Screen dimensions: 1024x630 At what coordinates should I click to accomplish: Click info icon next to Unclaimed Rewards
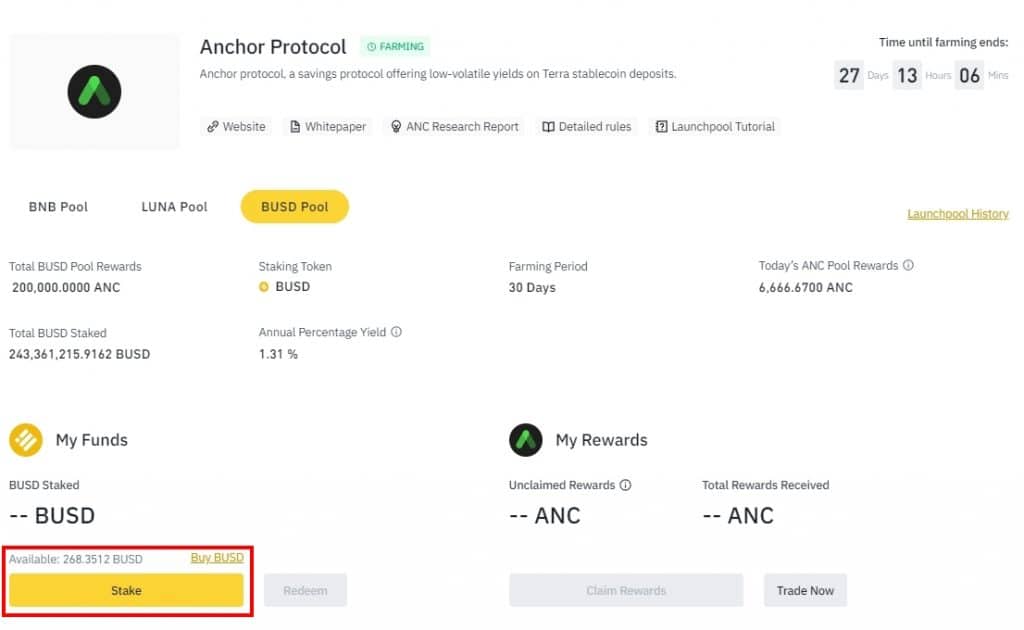pyautogui.click(x=626, y=485)
